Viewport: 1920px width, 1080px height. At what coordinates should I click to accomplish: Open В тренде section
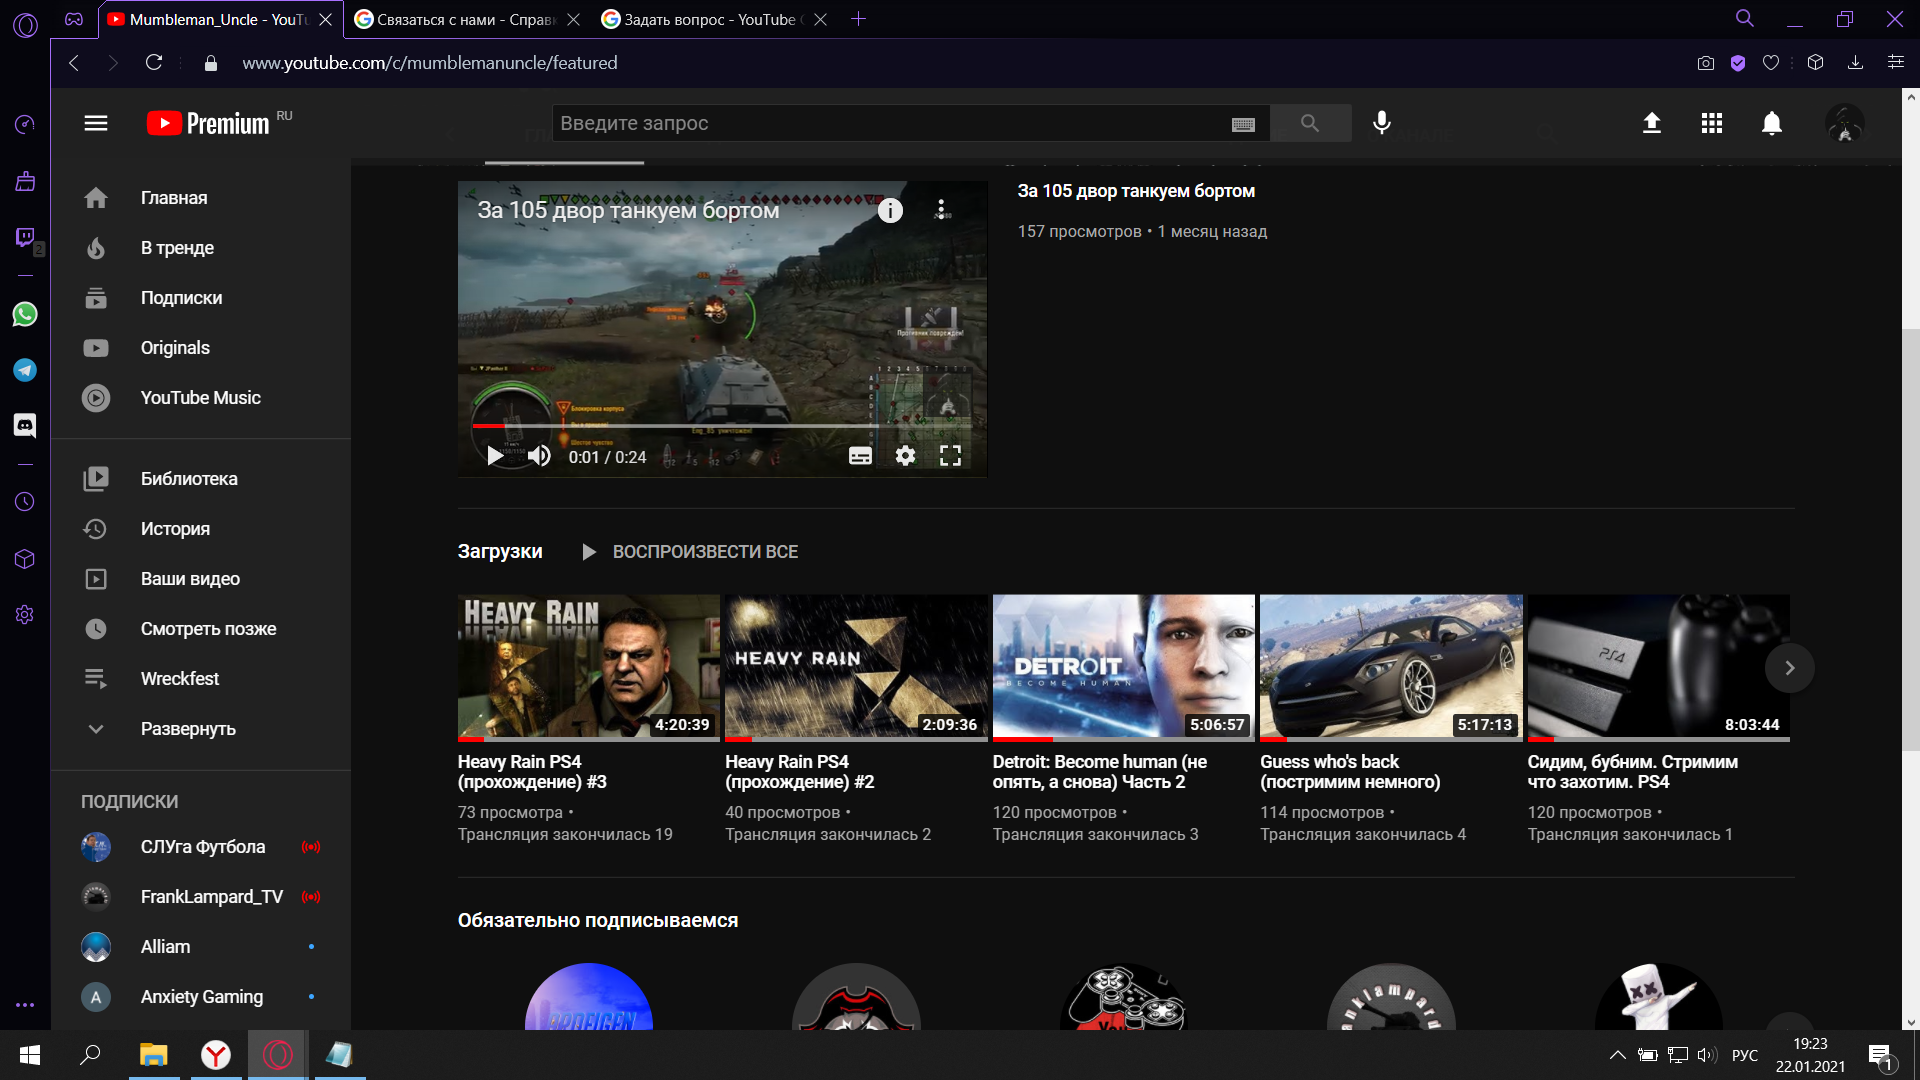pyautogui.click(x=200, y=248)
